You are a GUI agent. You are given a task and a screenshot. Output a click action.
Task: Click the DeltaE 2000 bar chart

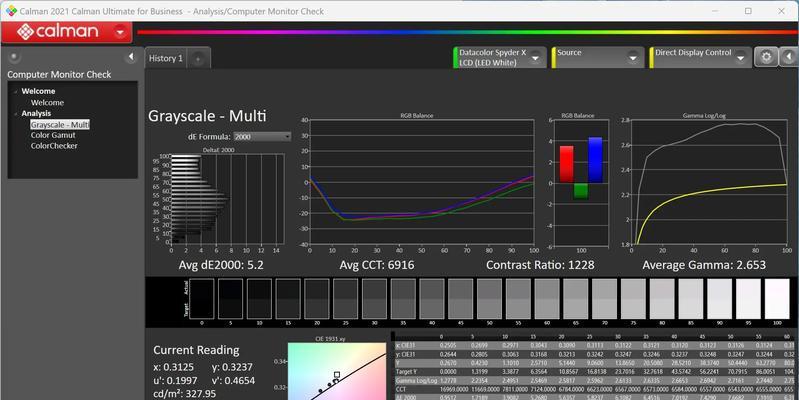click(x=227, y=199)
